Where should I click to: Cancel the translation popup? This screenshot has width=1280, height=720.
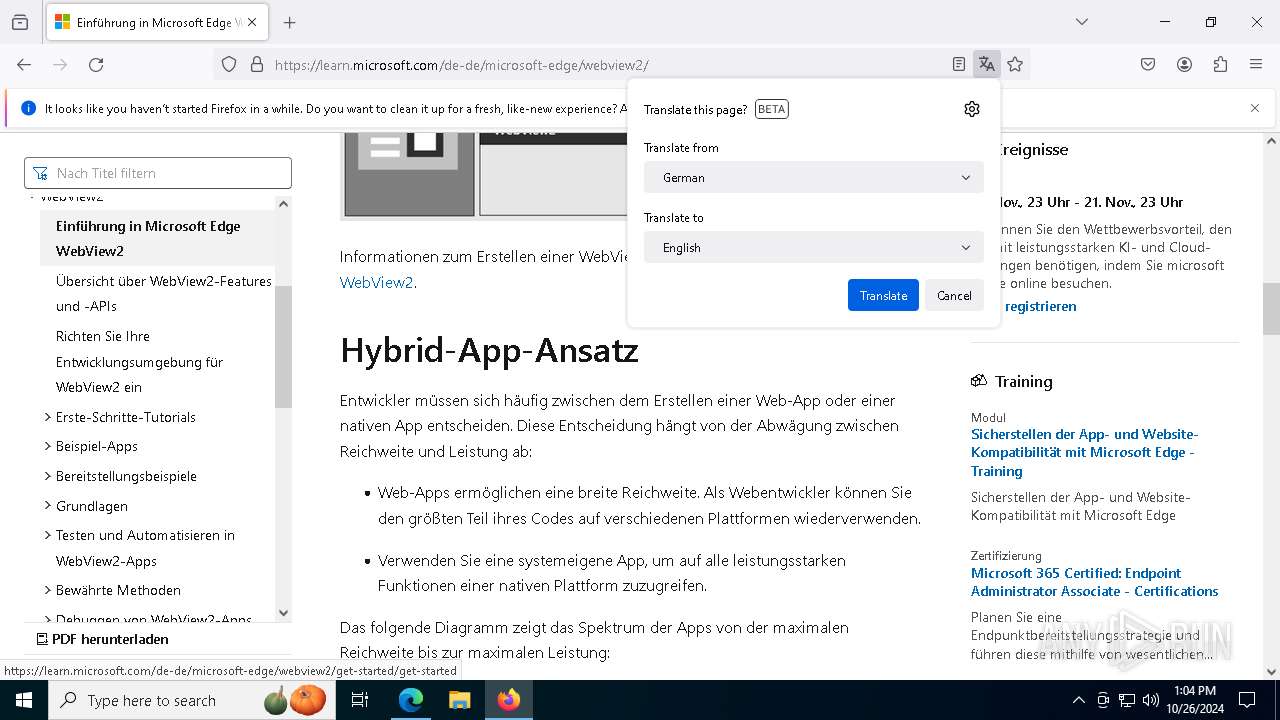pos(954,295)
